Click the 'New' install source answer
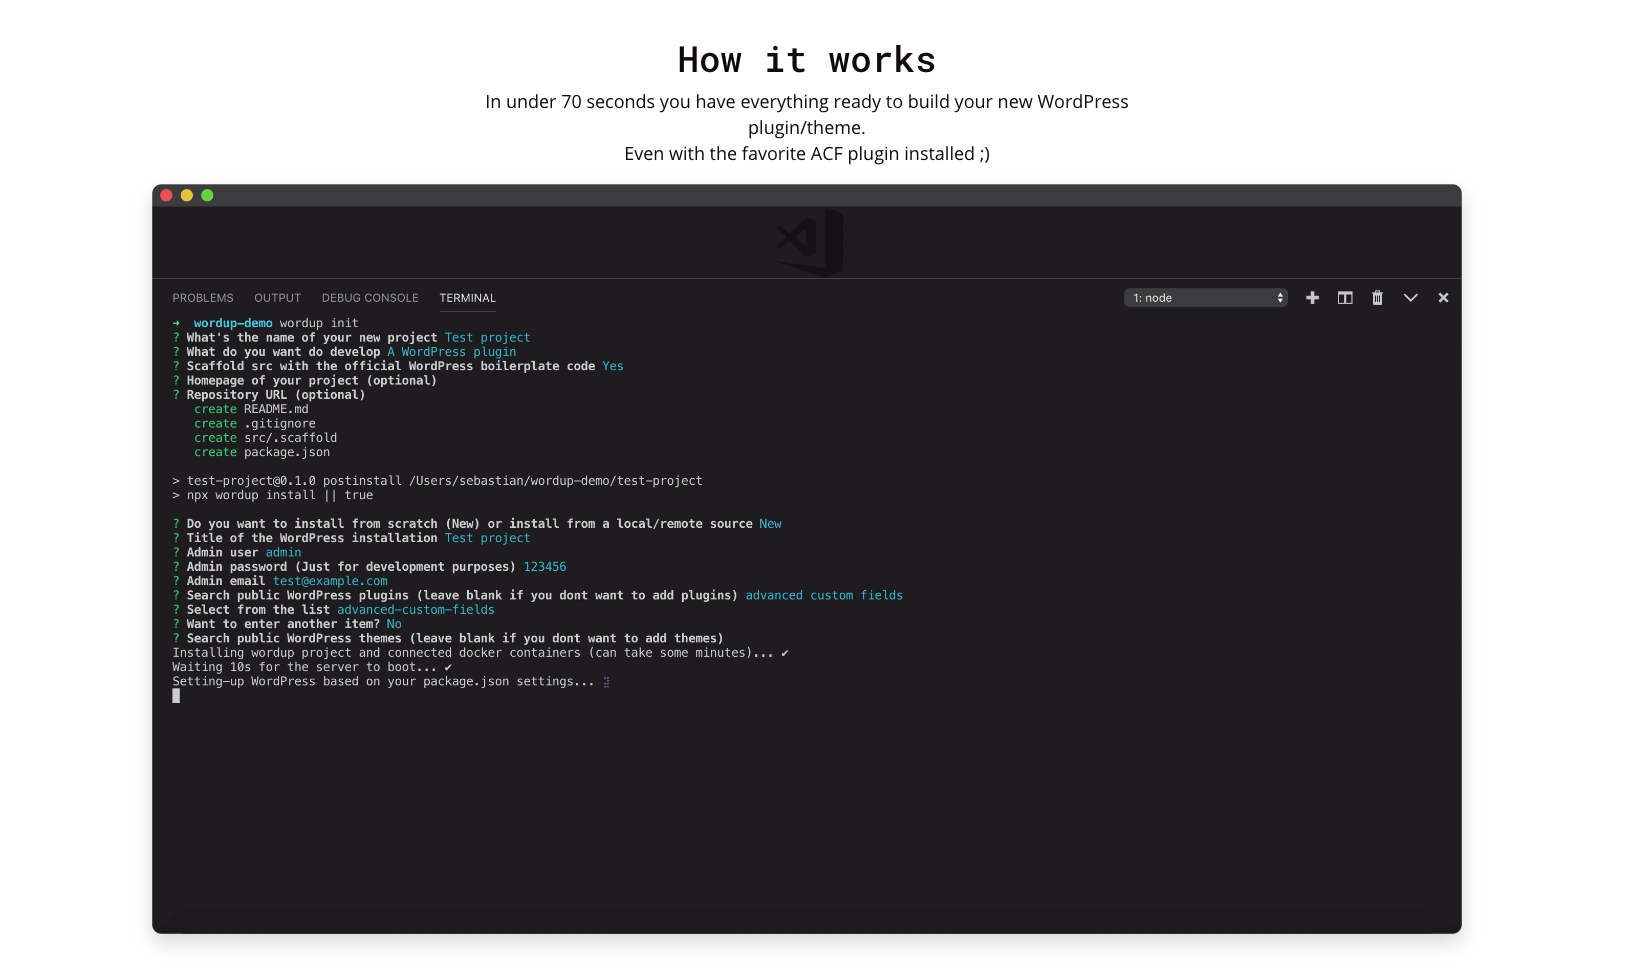This screenshot has height=974, width=1636. point(770,524)
